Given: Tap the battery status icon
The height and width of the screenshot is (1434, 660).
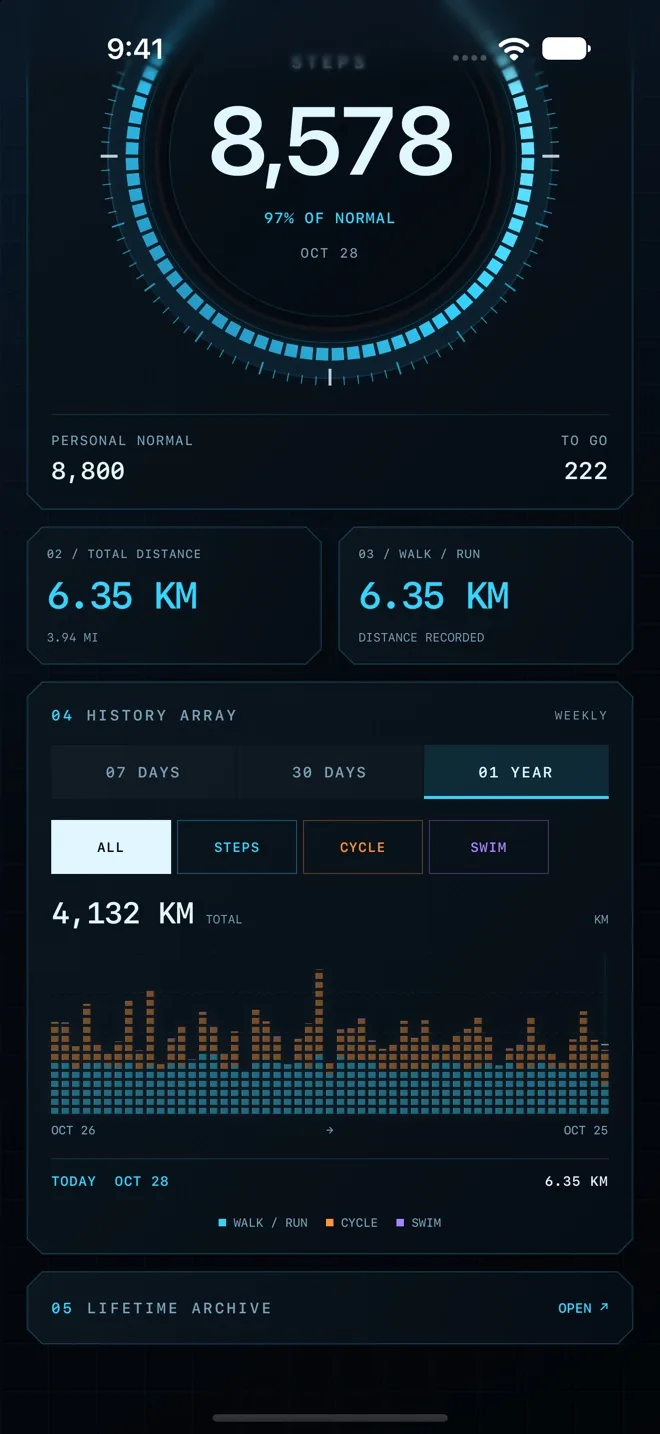Looking at the screenshot, I should [566, 48].
